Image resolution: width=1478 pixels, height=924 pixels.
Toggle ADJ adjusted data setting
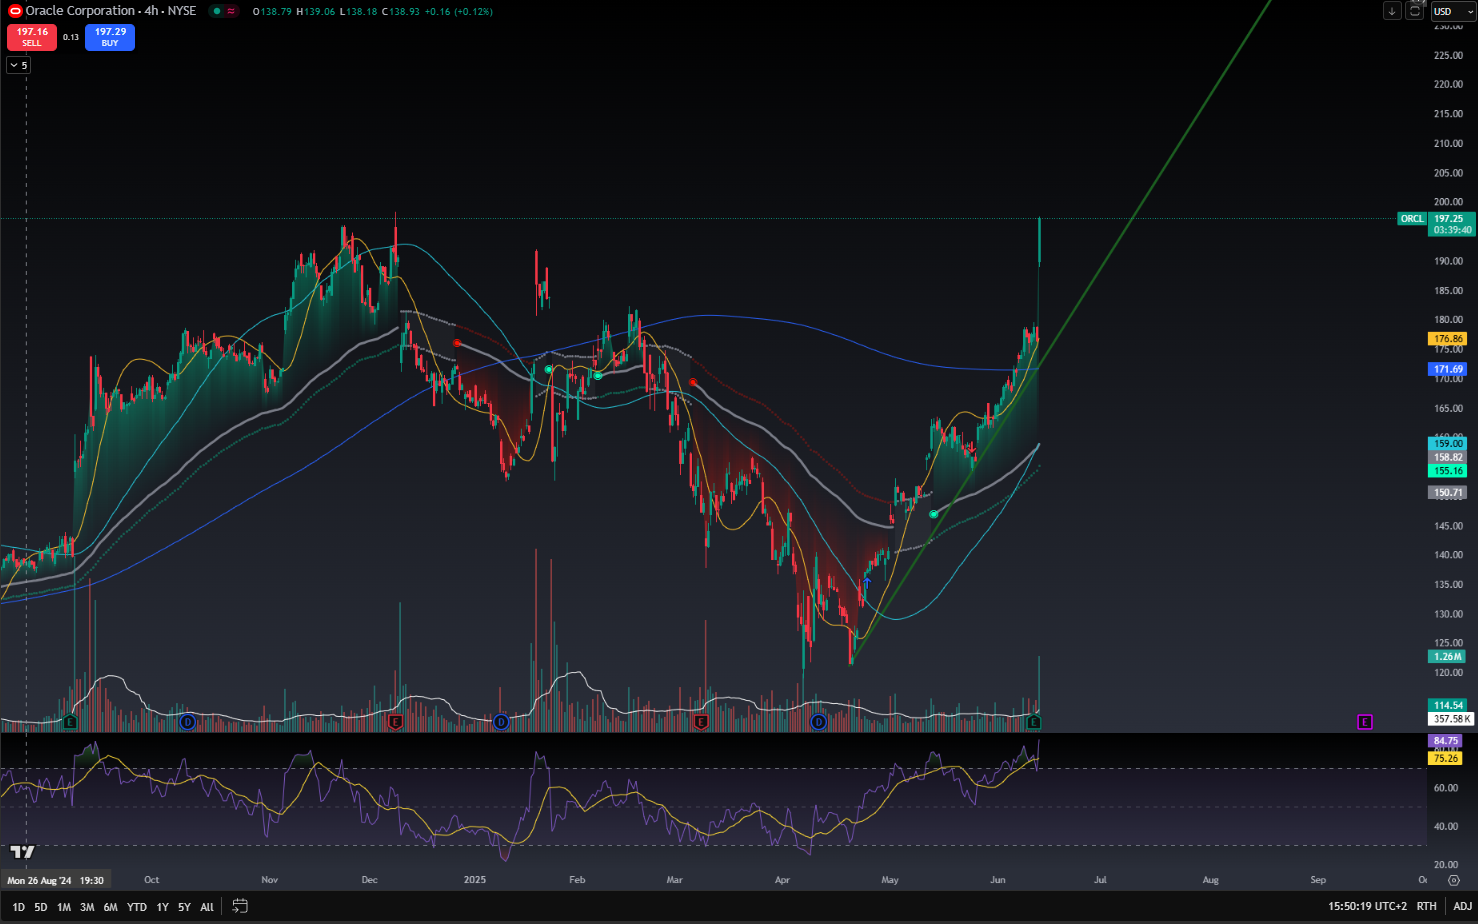1462,906
